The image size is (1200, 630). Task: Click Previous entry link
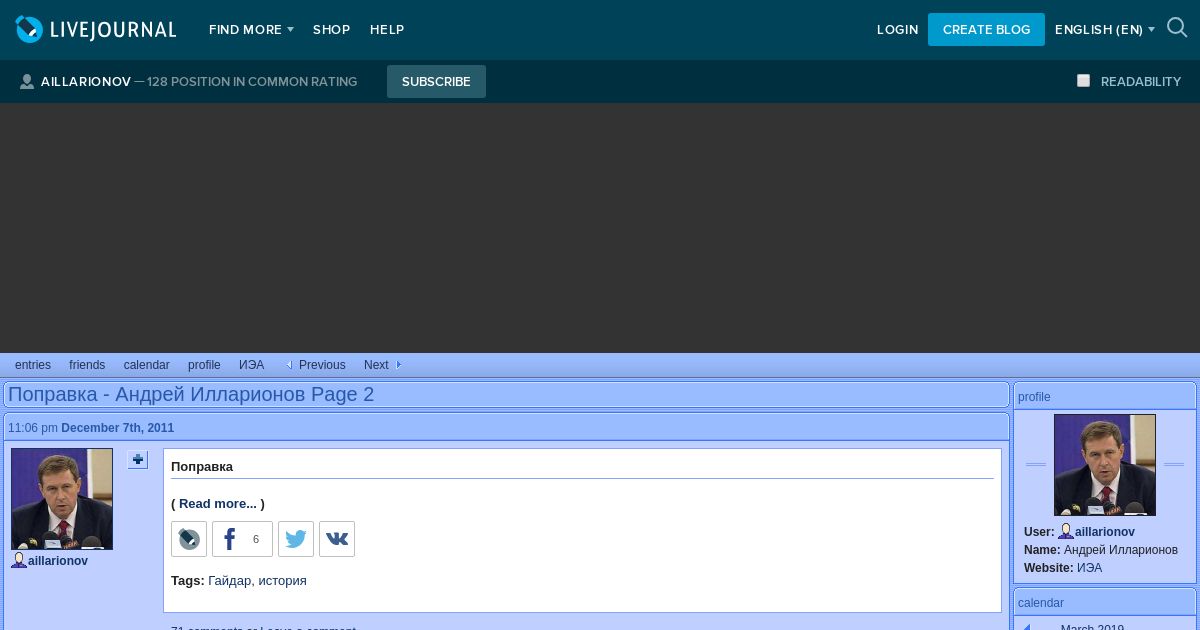(322, 365)
